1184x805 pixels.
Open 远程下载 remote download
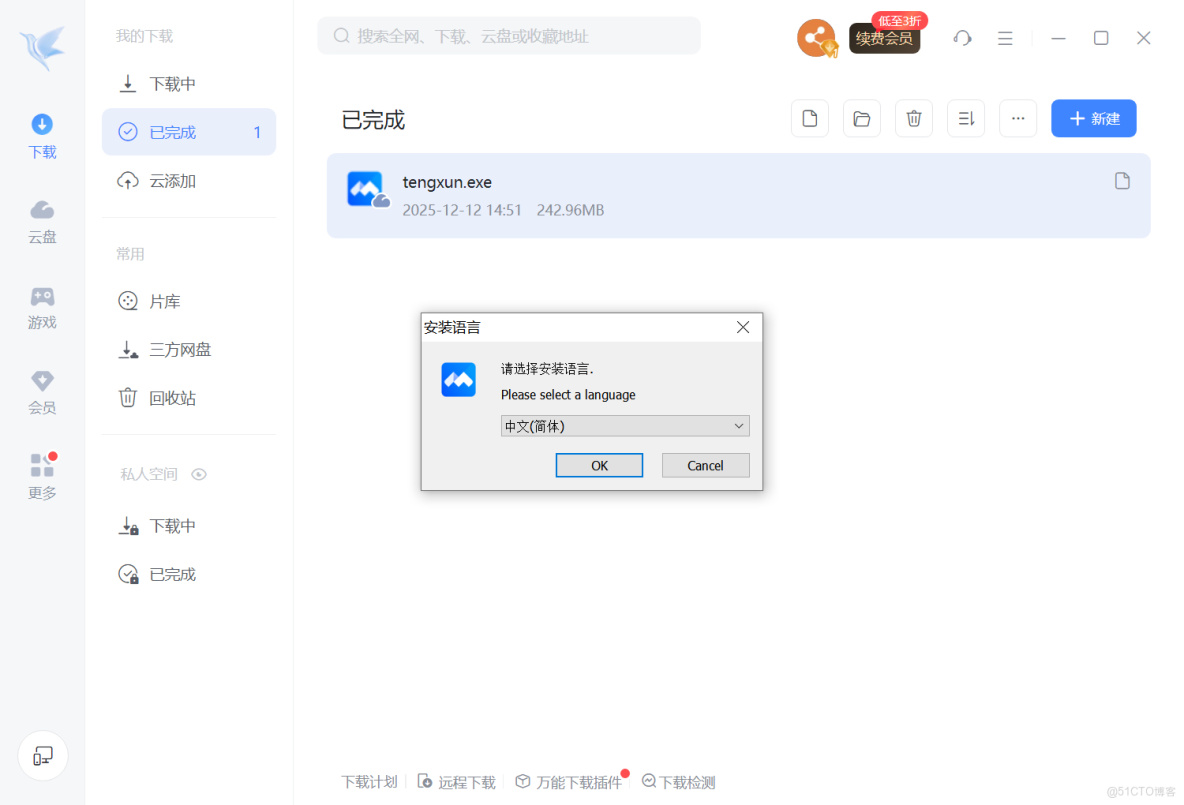point(456,781)
